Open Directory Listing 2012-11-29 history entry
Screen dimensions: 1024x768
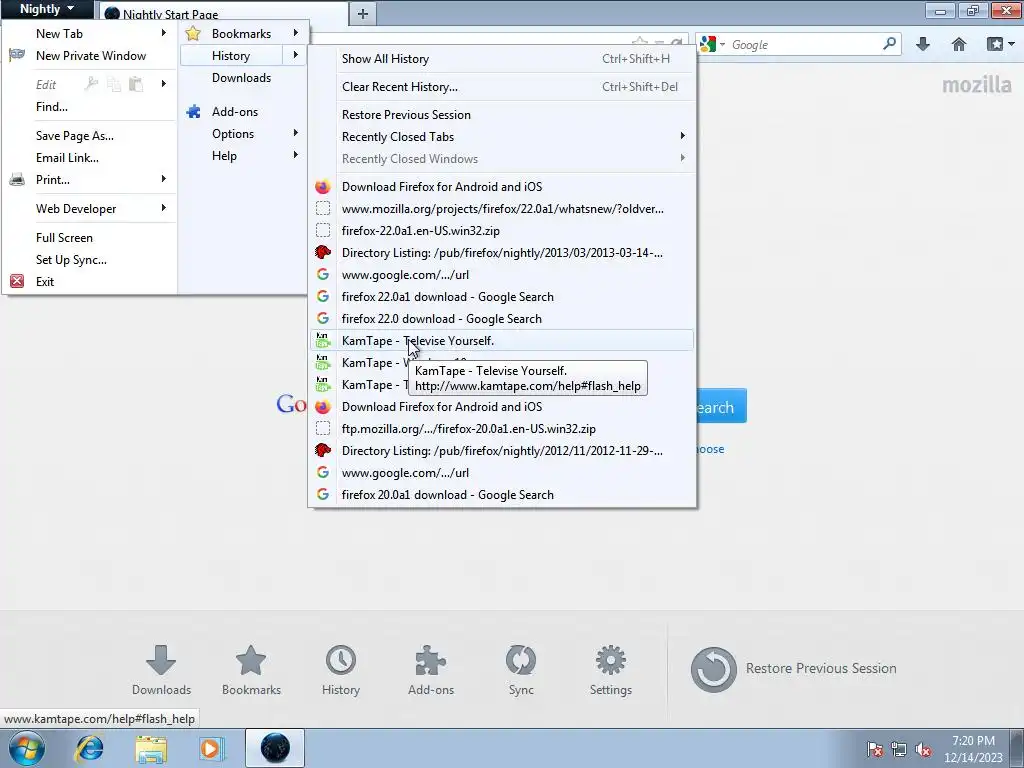pyautogui.click(x=502, y=451)
